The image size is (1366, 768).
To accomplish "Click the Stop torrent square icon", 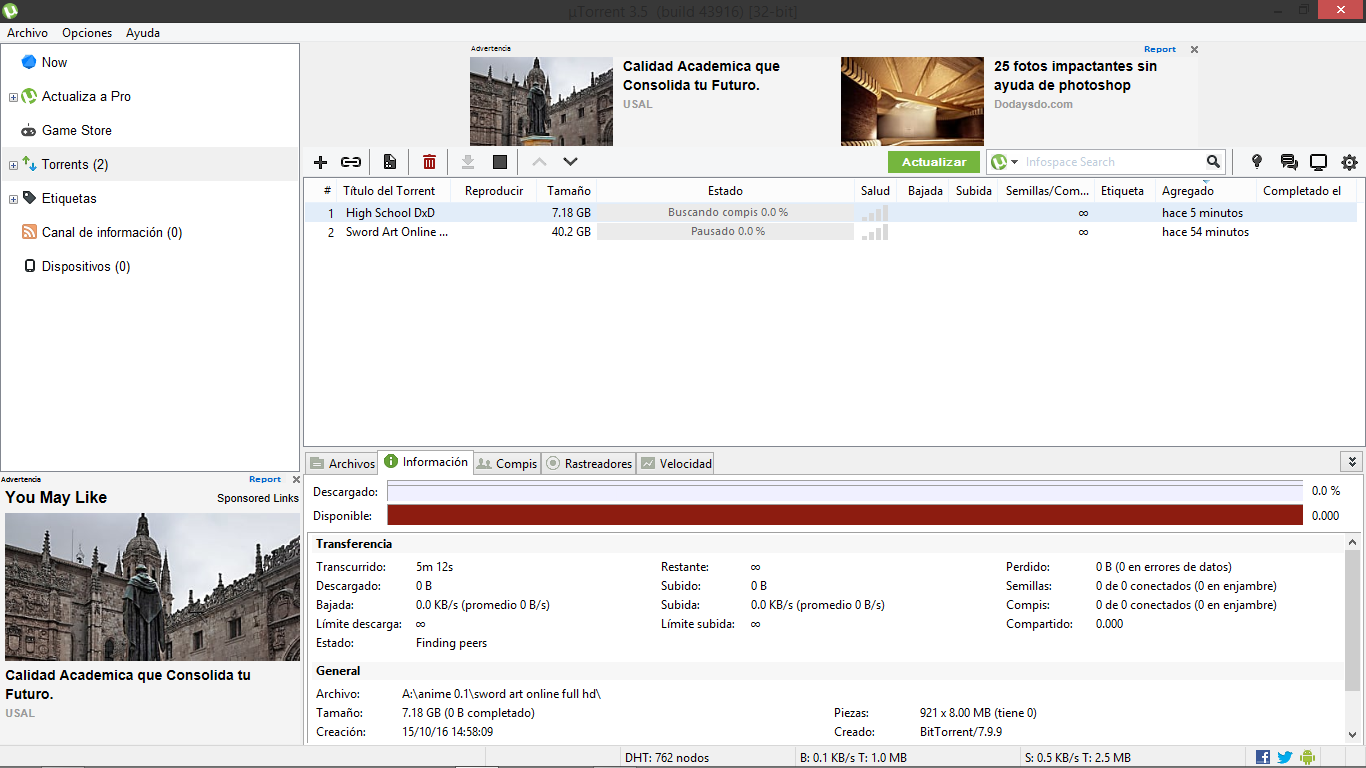I will [500, 162].
